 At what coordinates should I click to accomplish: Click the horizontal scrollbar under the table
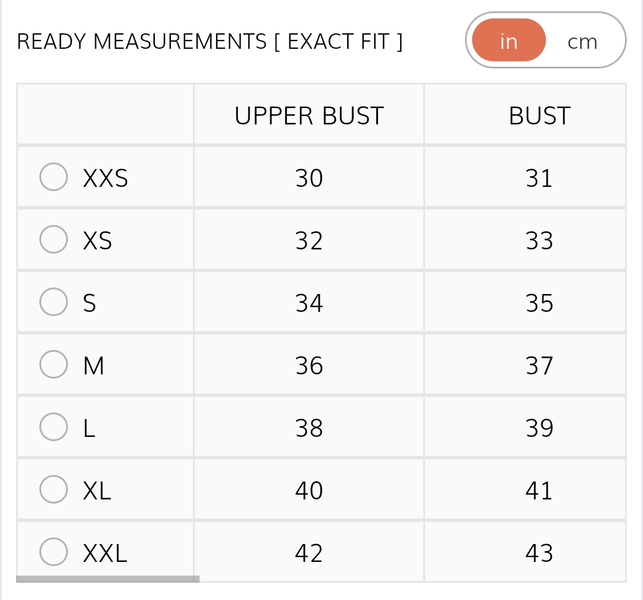pos(108,579)
